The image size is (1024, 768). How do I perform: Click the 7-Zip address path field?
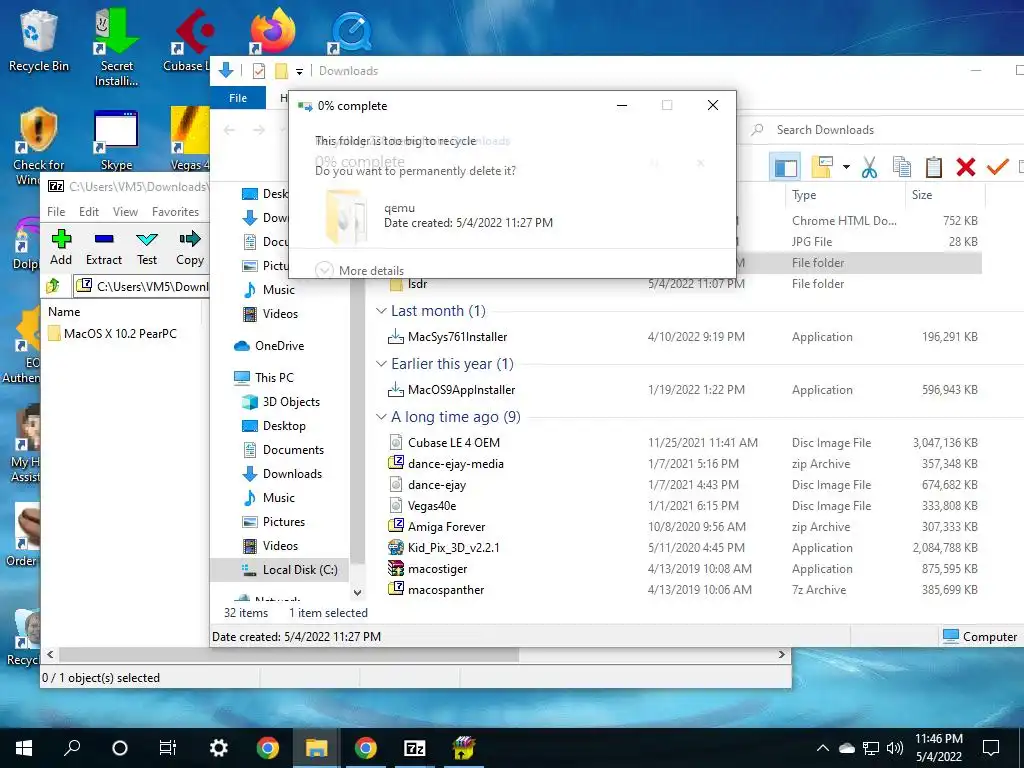point(142,286)
